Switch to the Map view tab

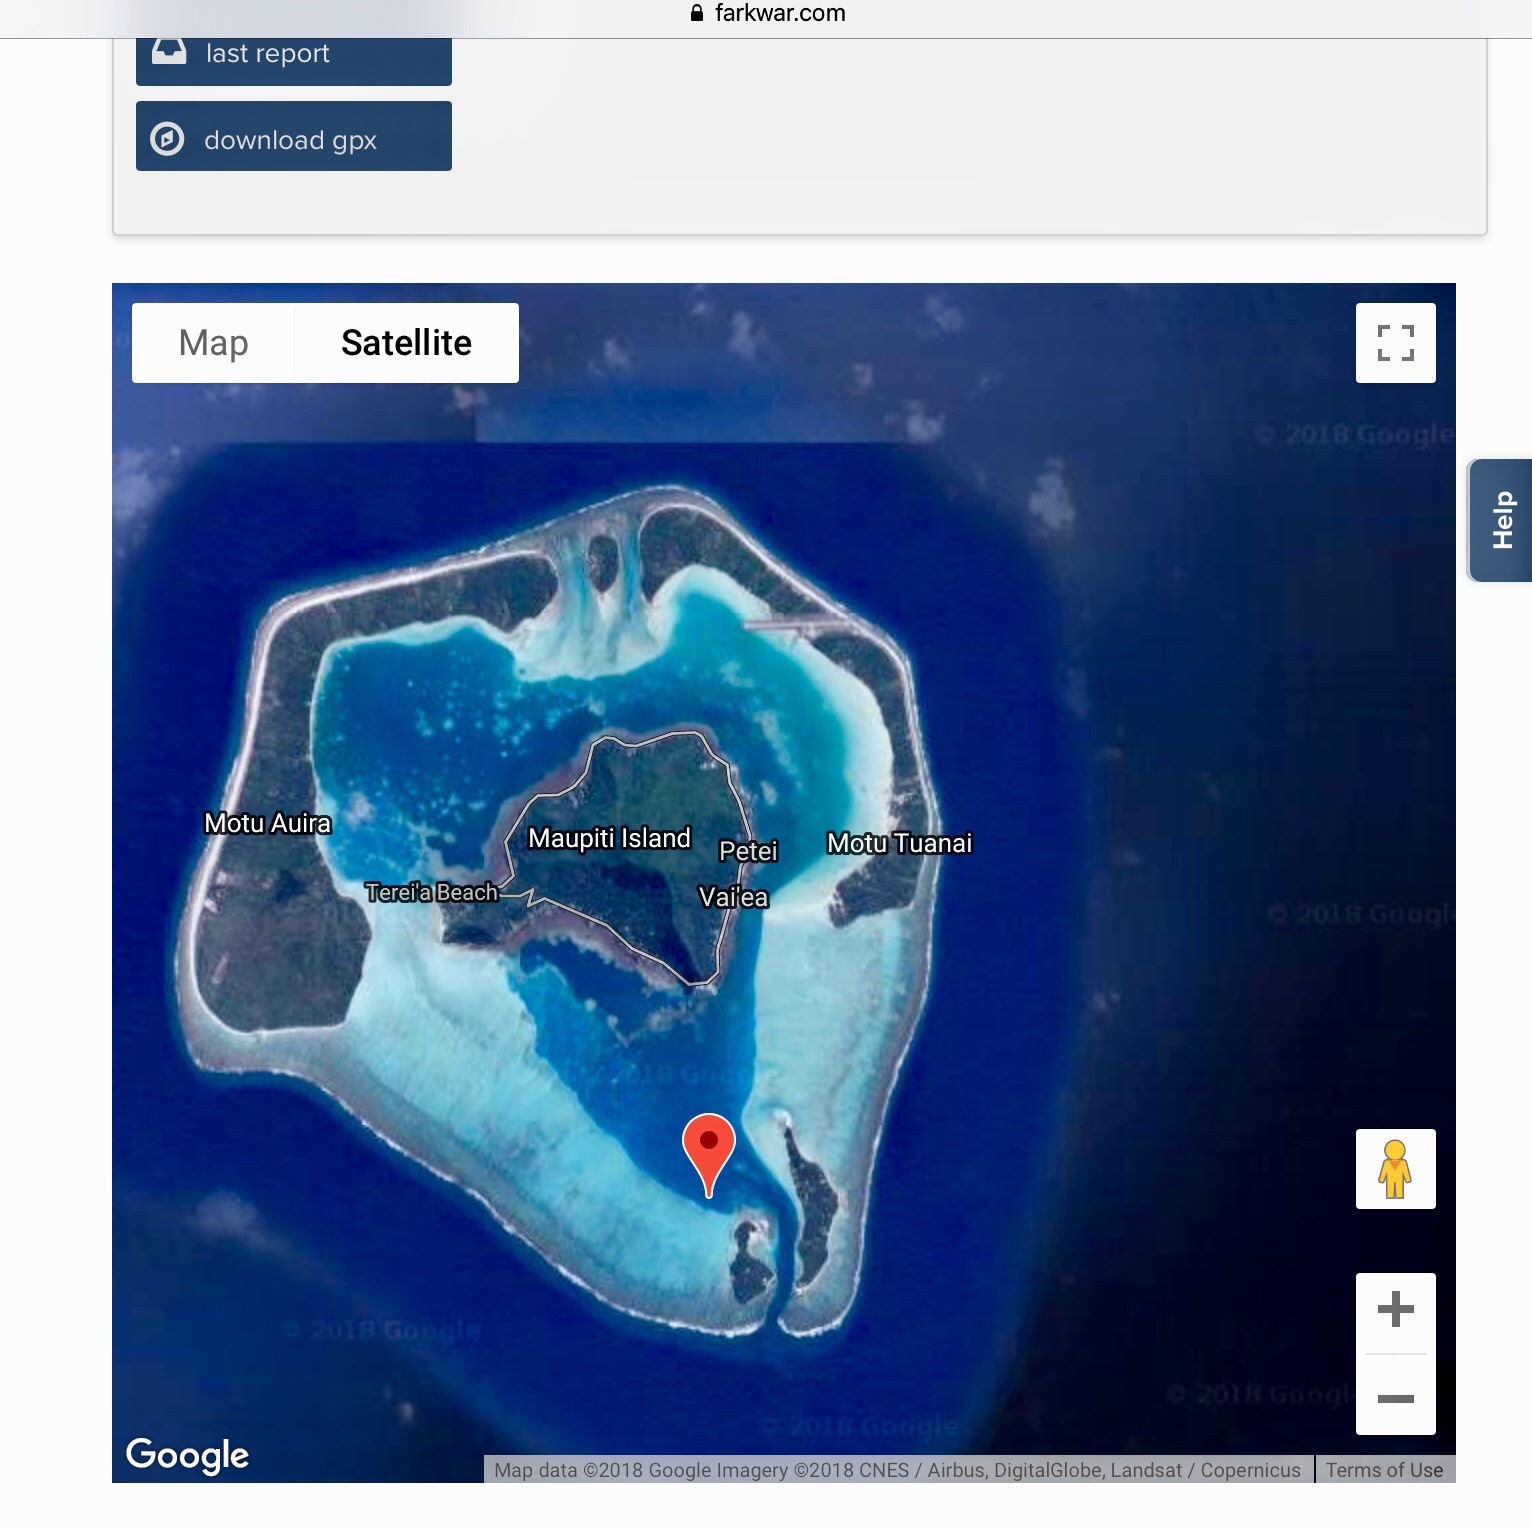213,343
